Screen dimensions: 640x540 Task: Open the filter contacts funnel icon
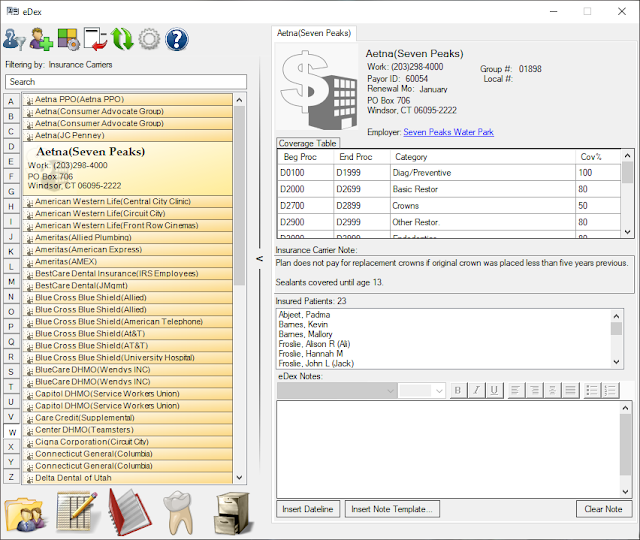pos(14,39)
